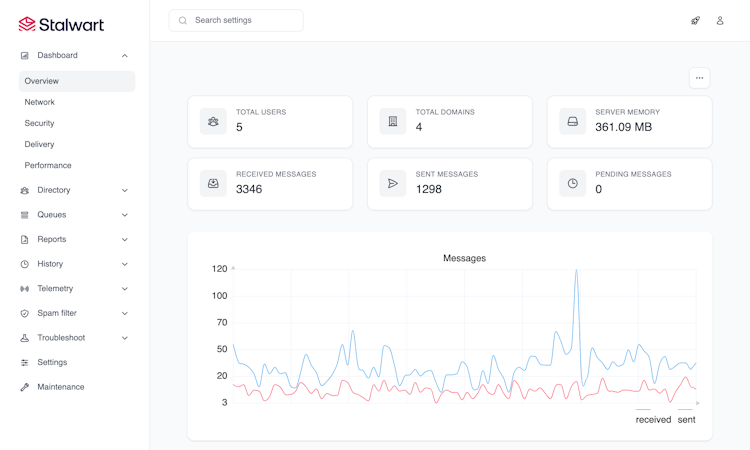Viewport: 750px width, 450px height.
Task: Open the Security dashboard page
Action: [39, 123]
